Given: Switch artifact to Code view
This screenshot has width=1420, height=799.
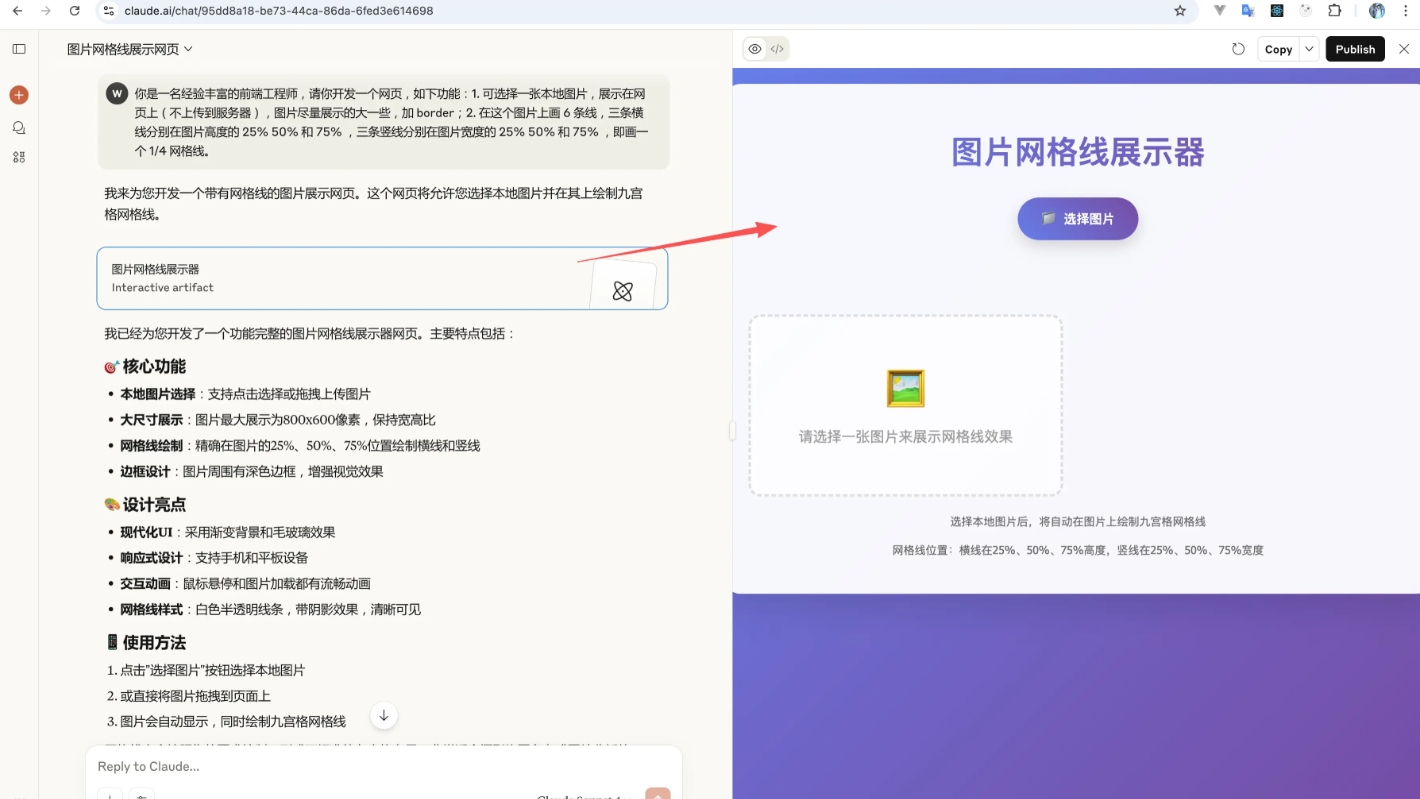Looking at the screenshot, I should click(x=777, y=49).
